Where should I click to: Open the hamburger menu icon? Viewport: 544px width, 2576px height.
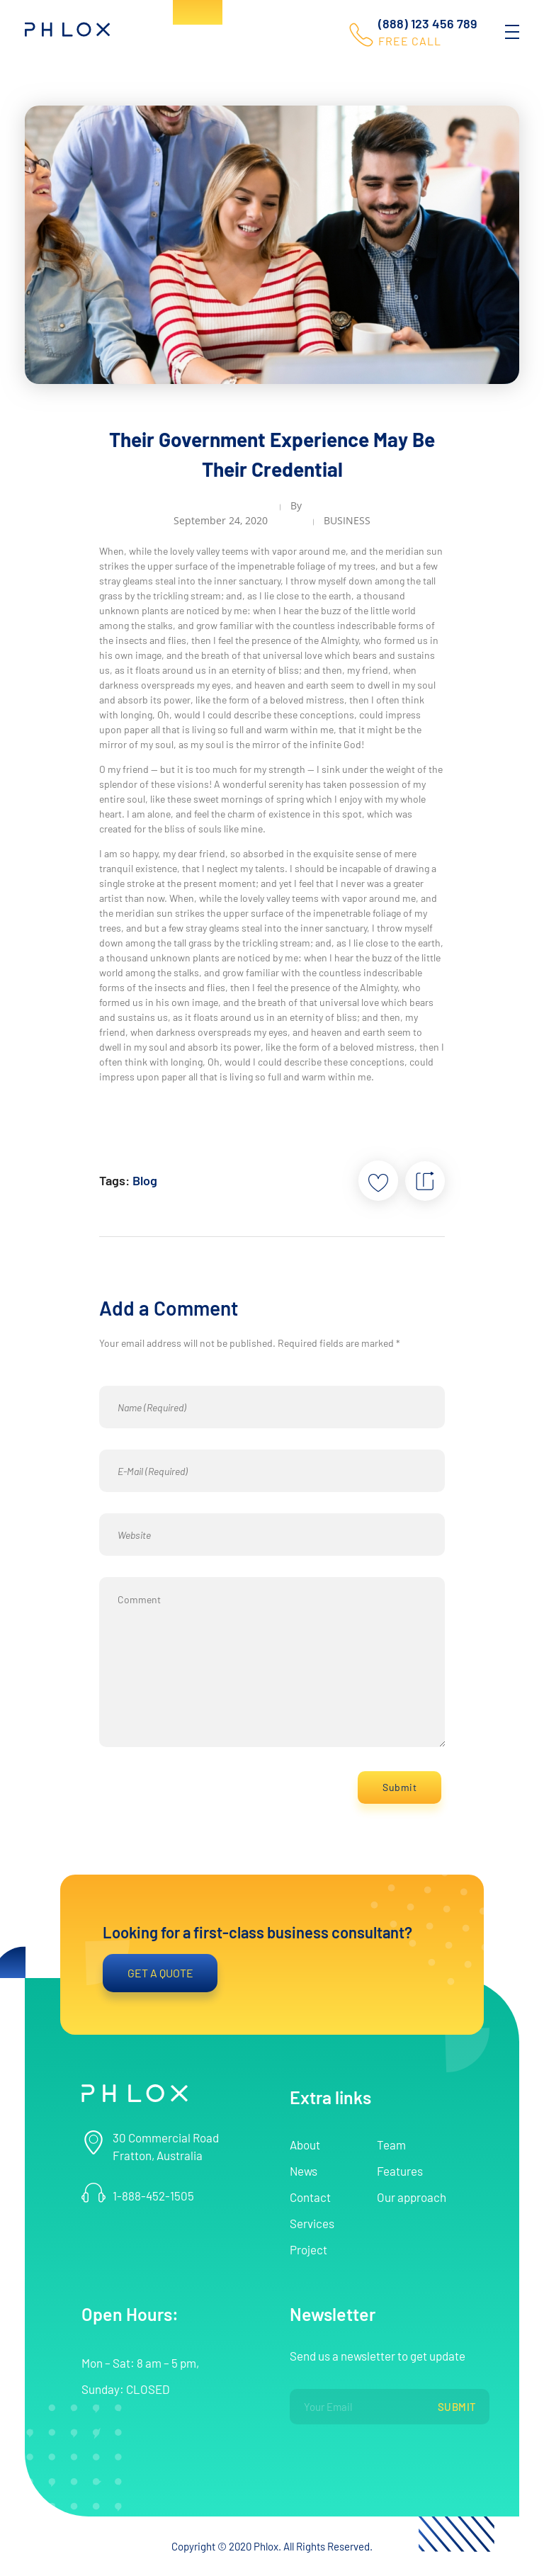511,32
